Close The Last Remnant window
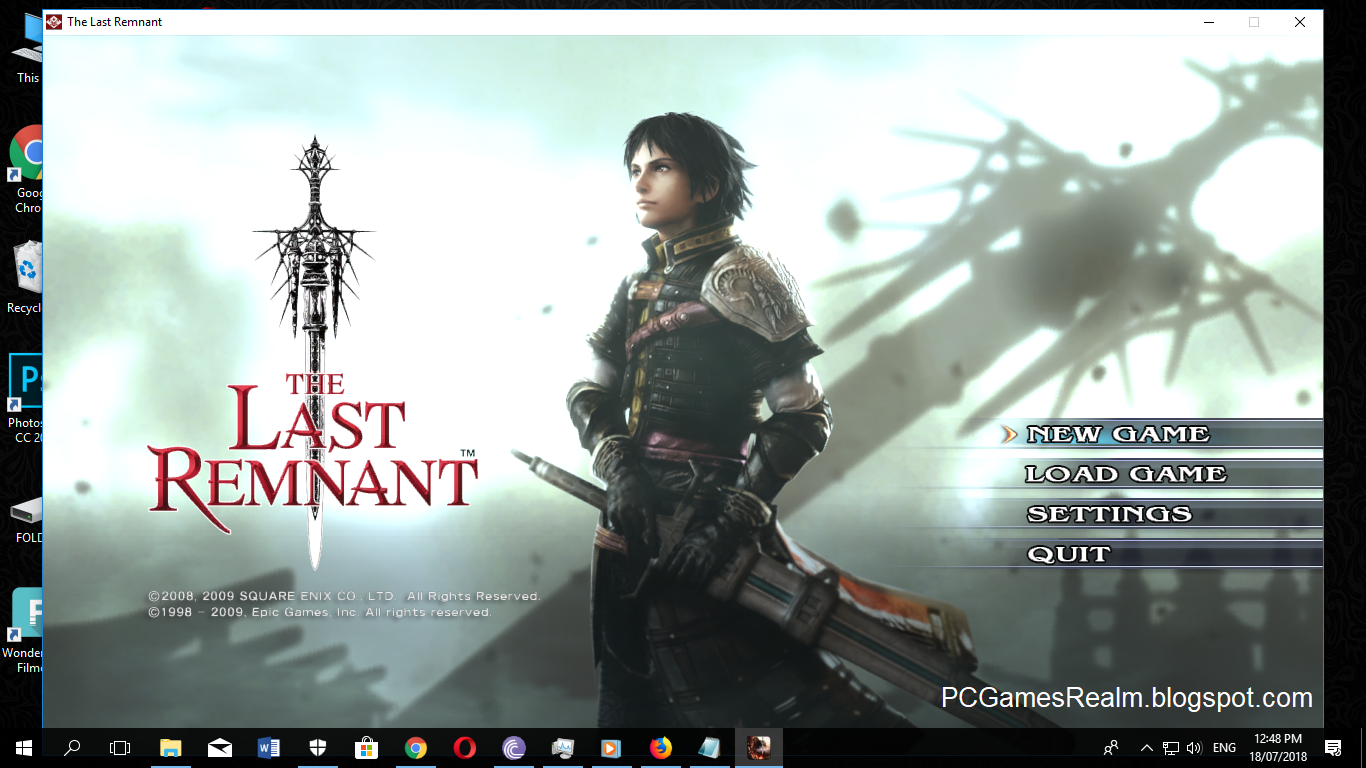 (1300, 22)
